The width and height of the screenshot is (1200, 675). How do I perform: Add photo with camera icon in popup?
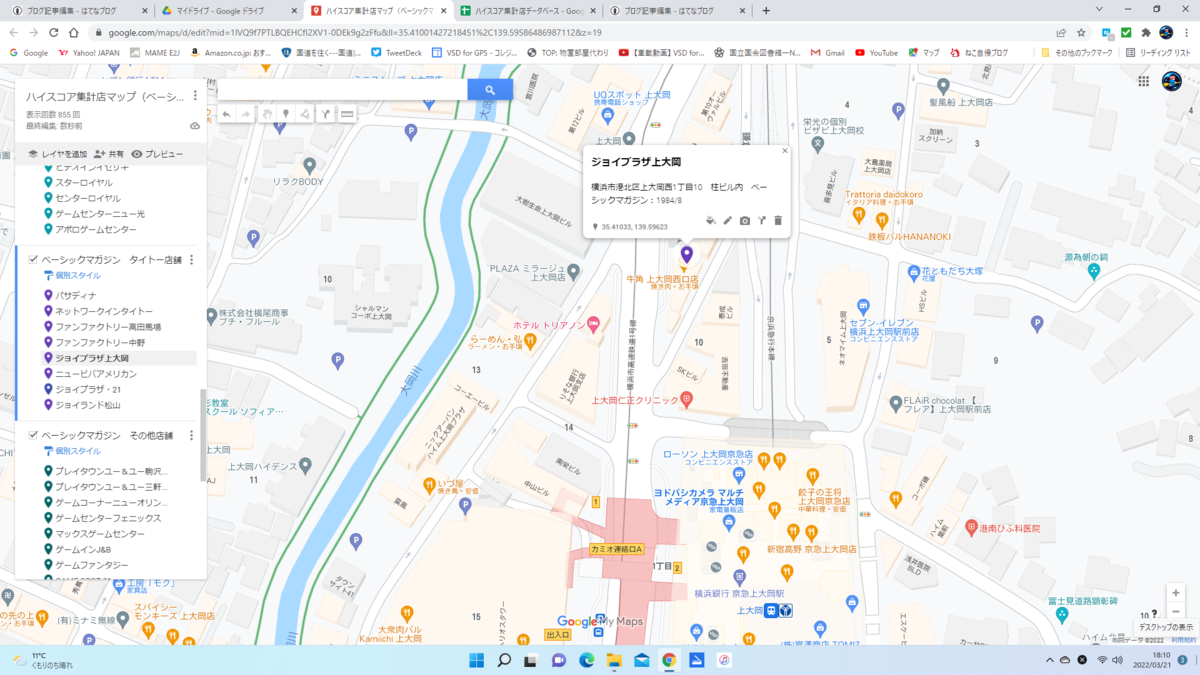pos(745,221)
